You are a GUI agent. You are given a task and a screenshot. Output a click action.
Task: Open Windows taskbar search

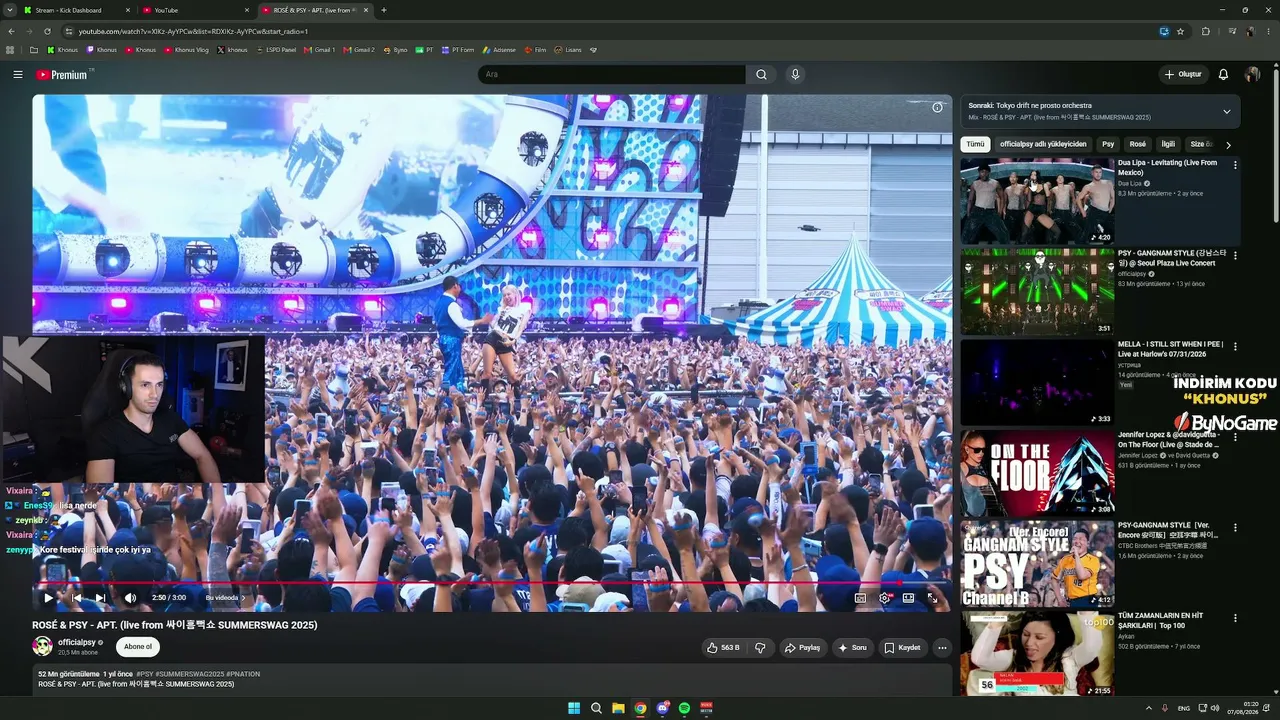(x=596, y=708)
